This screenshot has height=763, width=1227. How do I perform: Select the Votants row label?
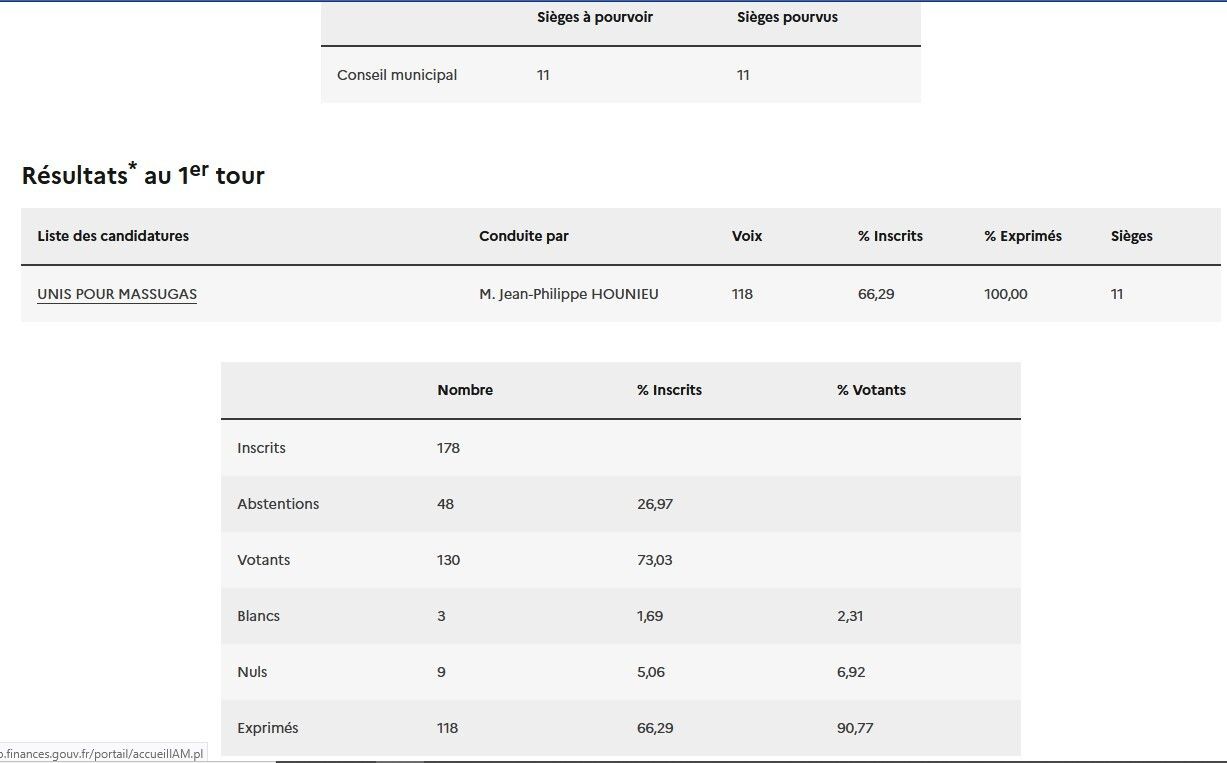click(263, 560)
